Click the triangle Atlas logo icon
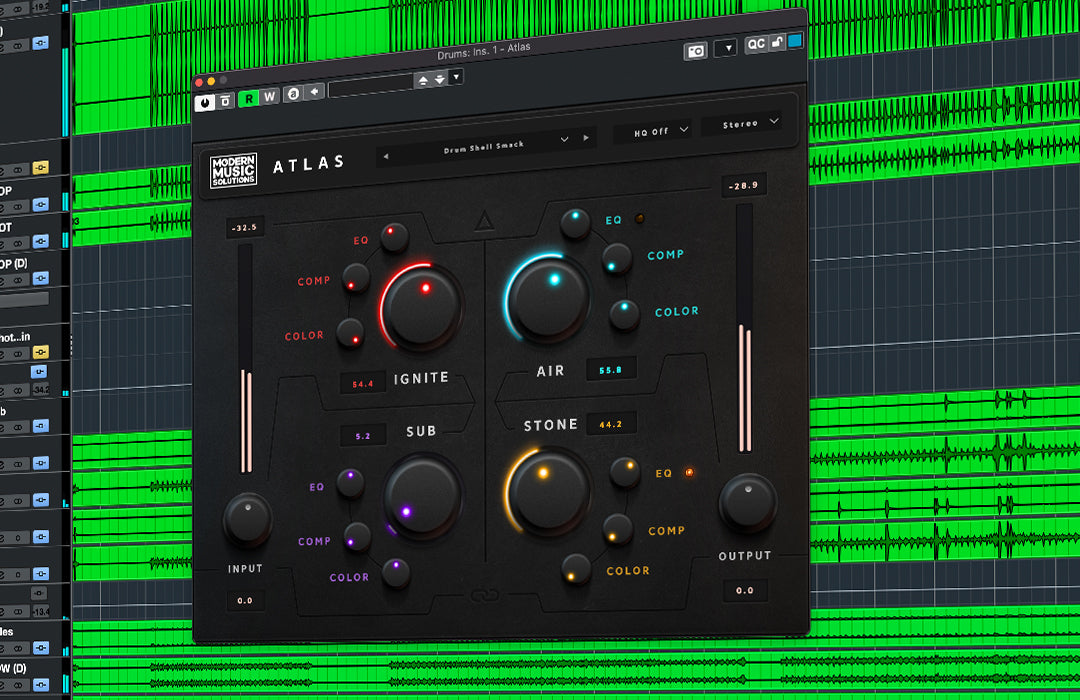Viewport: 1080px width, 700px height. click(484, 222)
